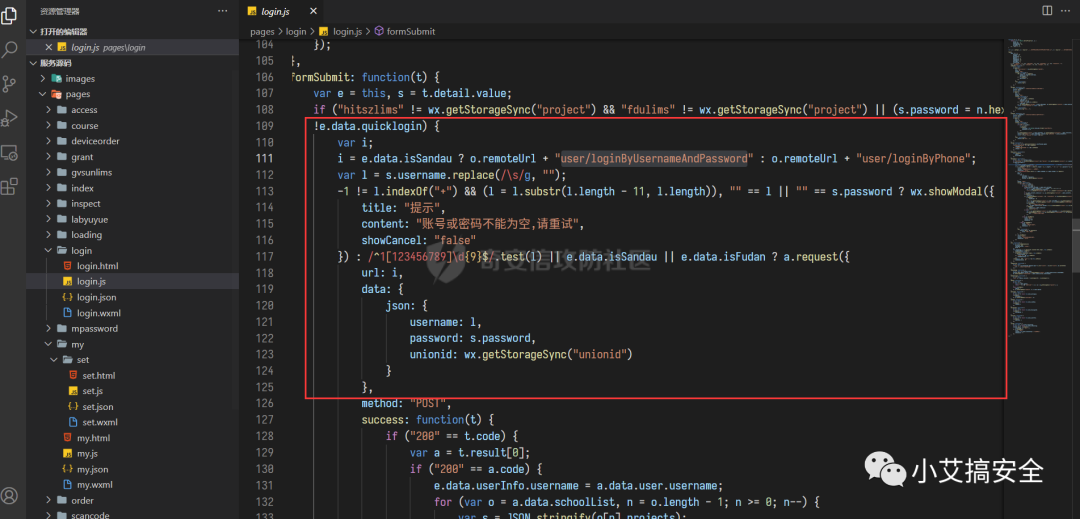Collapse the pages folder

click(78, 94)
